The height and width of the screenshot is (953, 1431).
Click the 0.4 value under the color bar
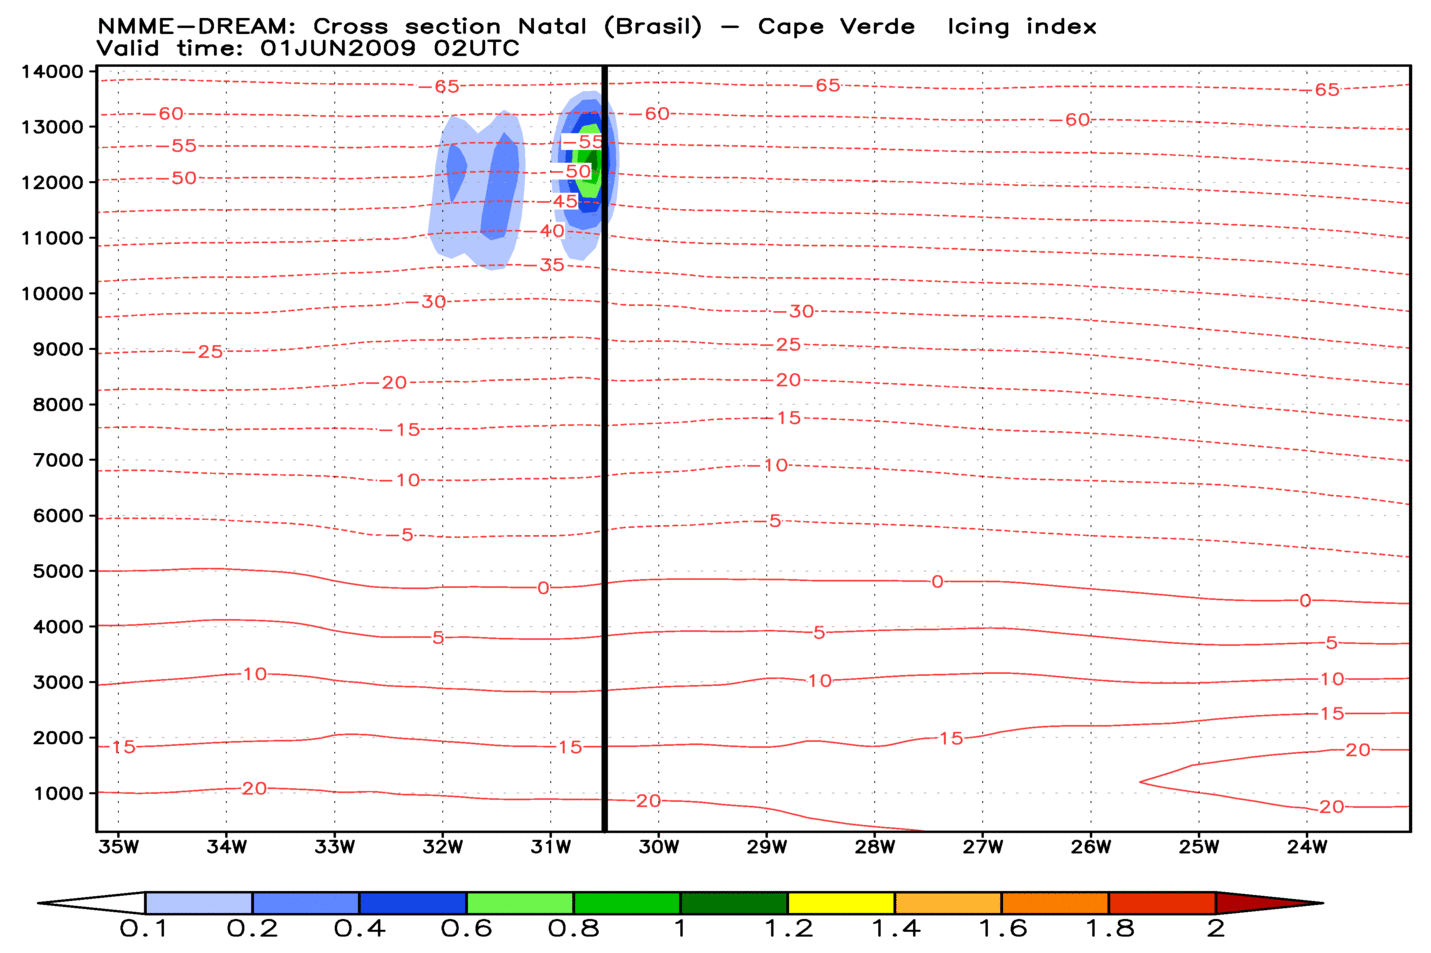click(359, 929)
